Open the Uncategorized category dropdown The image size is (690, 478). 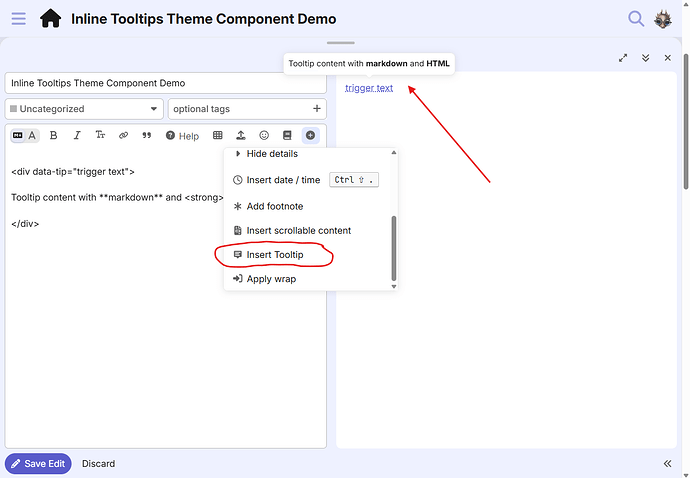(x=84, y=109)
